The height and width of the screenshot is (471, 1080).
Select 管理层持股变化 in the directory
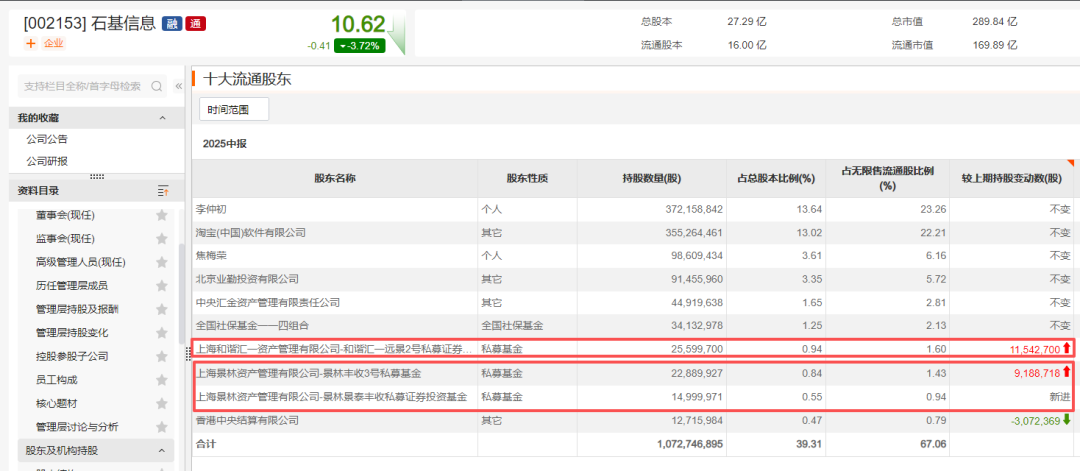tap(72, 333)
